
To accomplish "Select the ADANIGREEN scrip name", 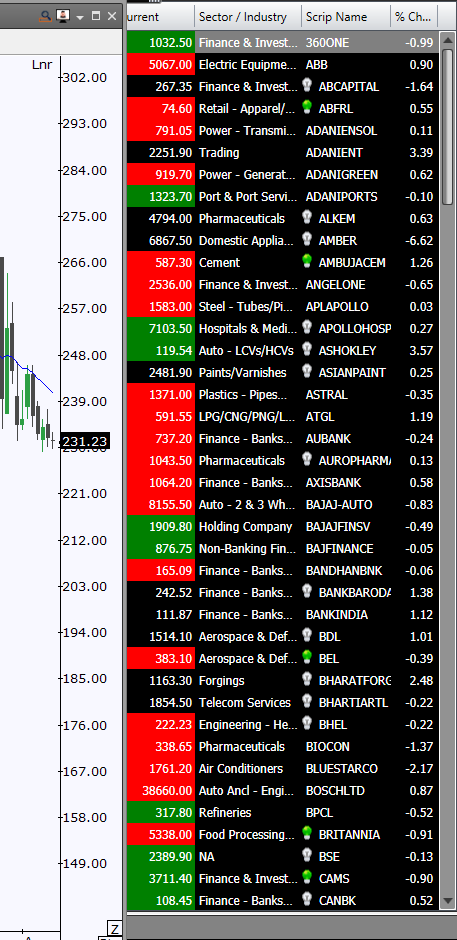I will [342, 174].
